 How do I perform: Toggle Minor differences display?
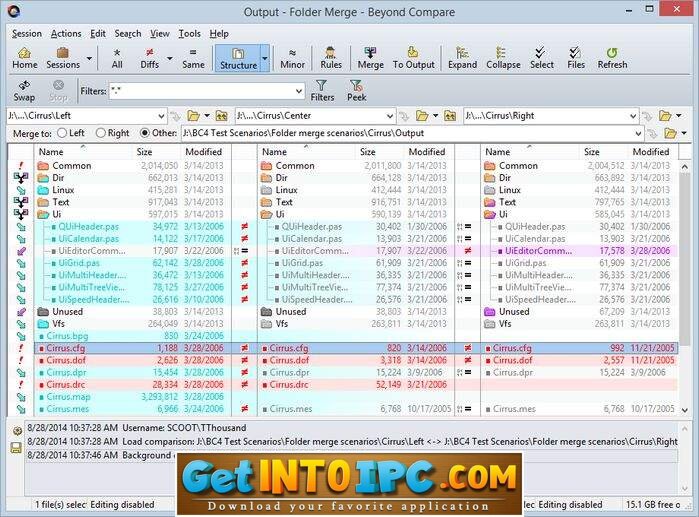click(x=292, y=58)
